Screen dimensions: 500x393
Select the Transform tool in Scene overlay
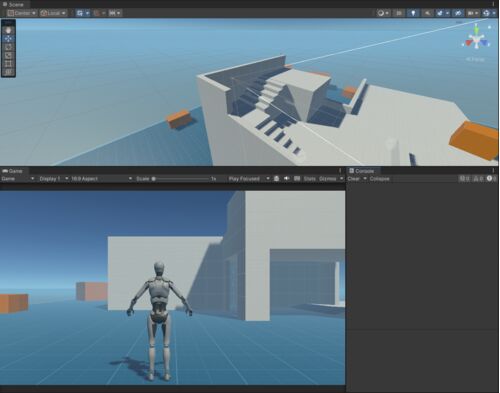8,72
